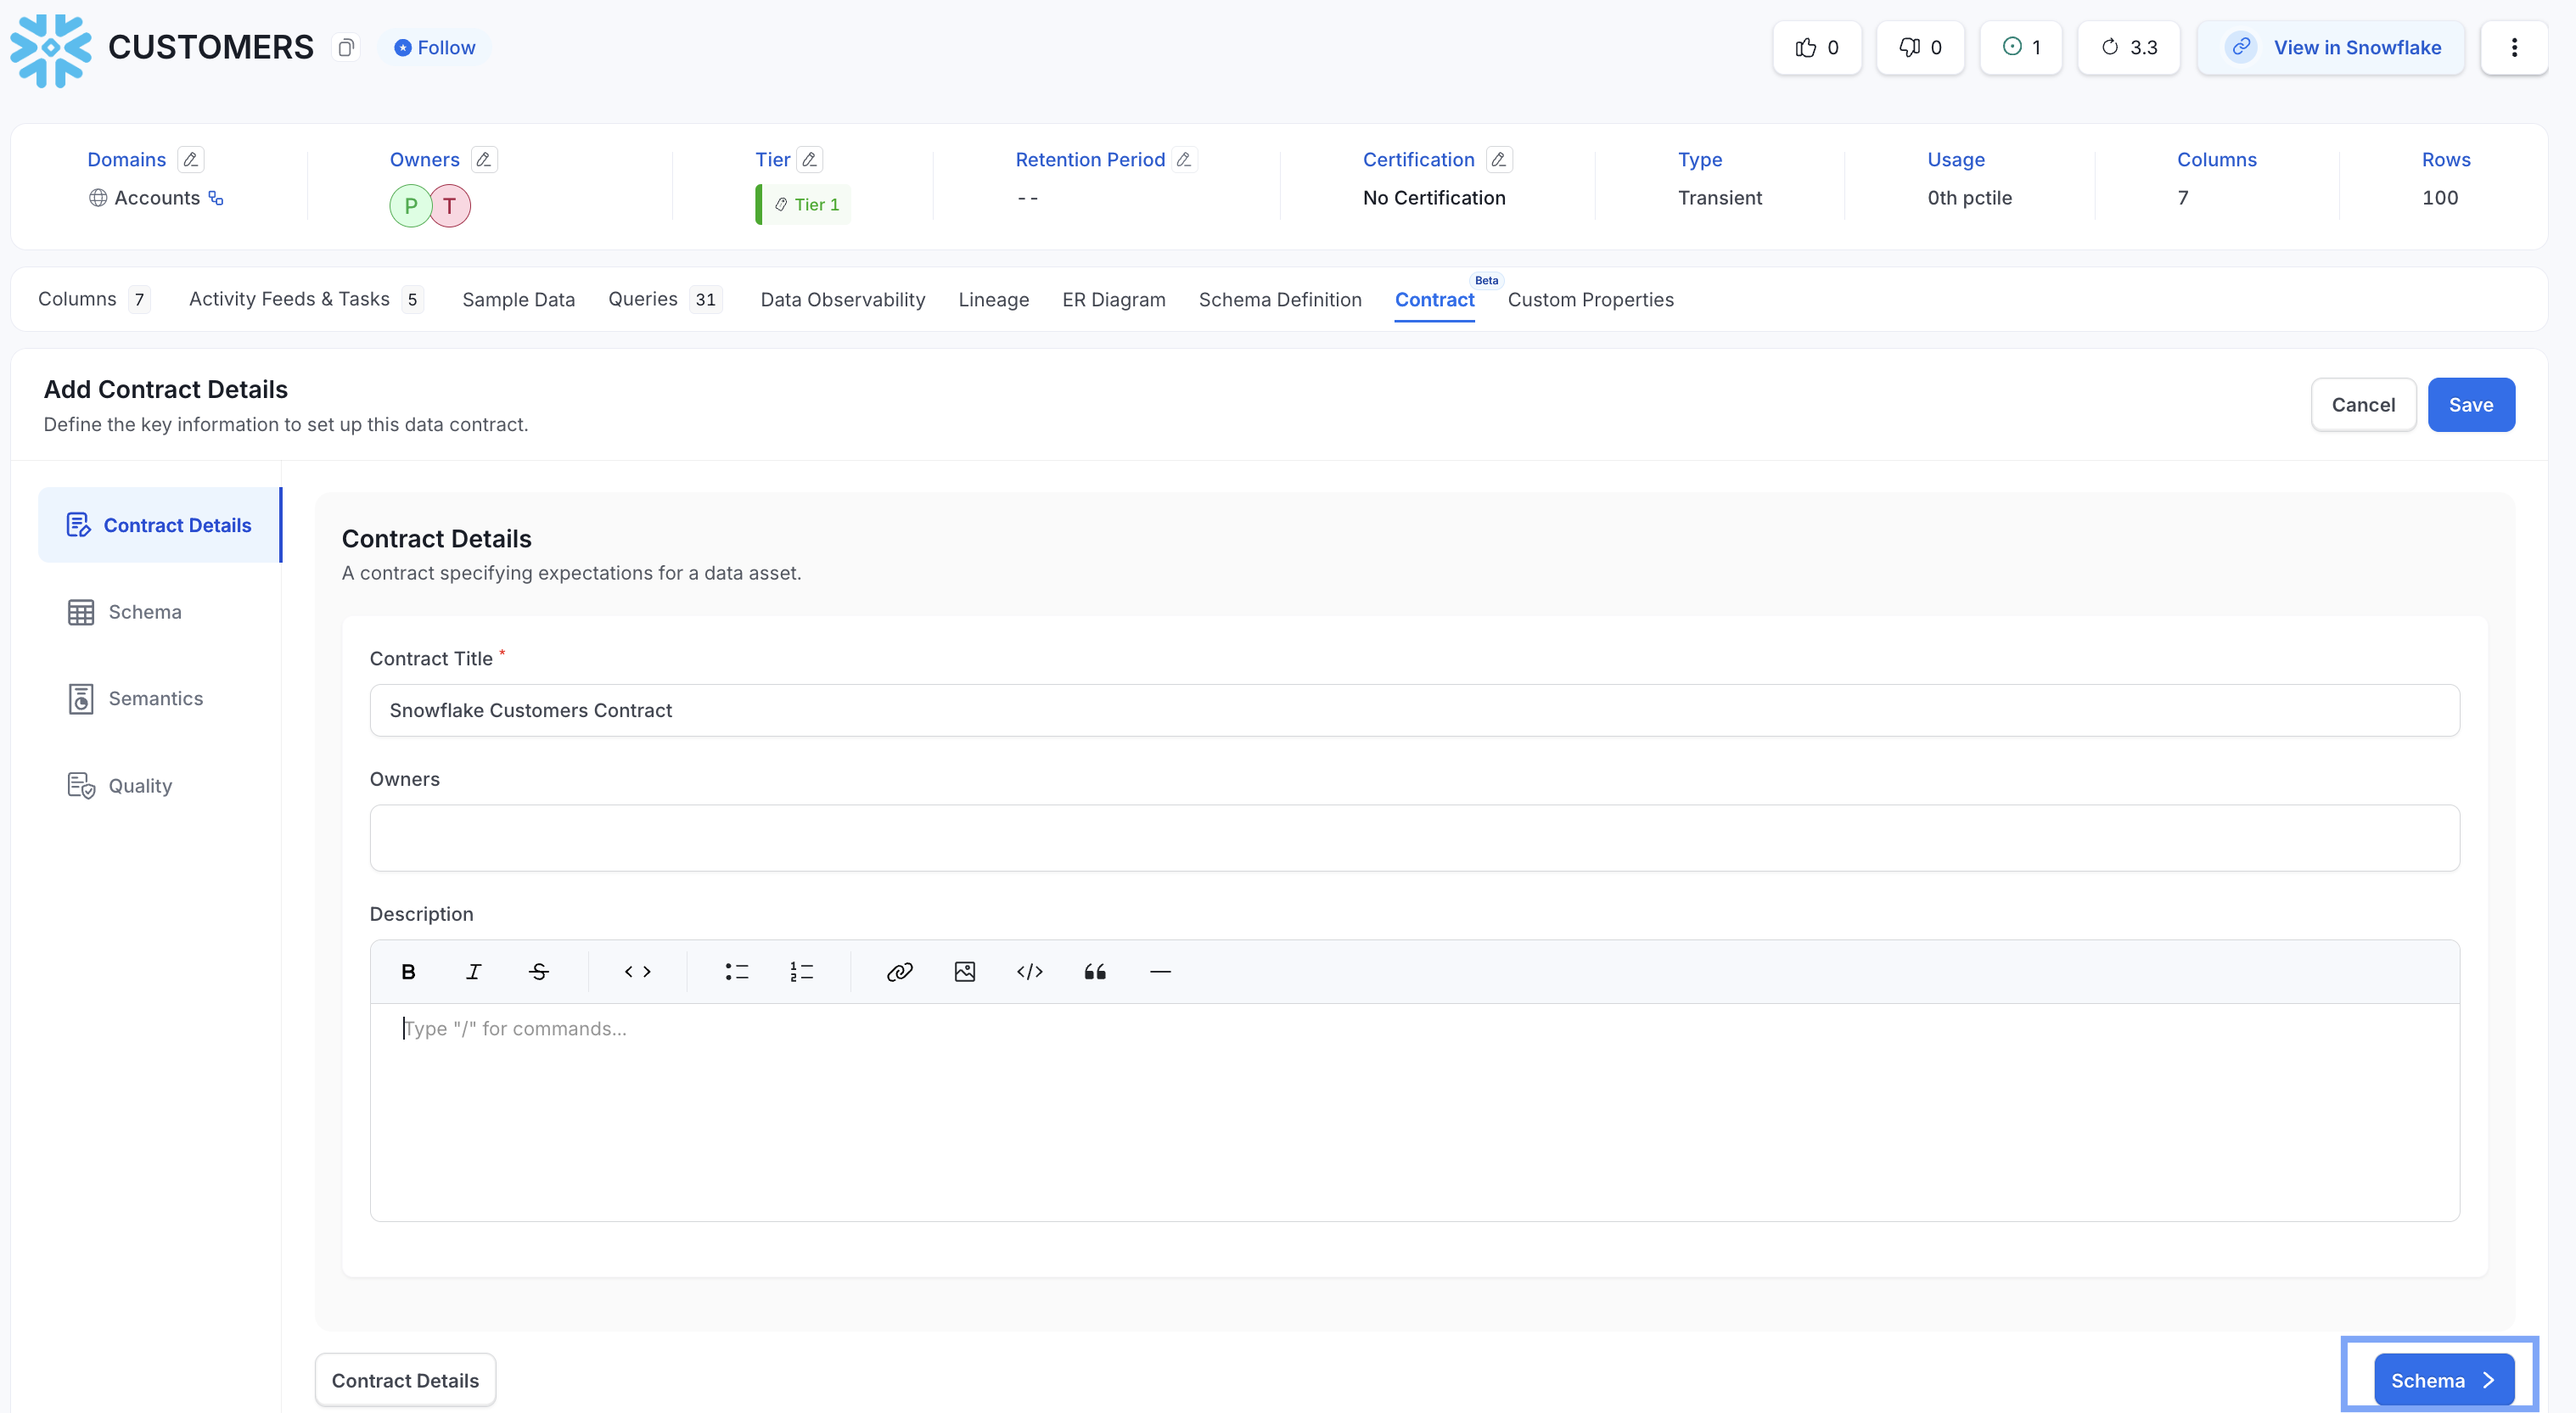Open the Lineage tab

(x=993, y=299)
